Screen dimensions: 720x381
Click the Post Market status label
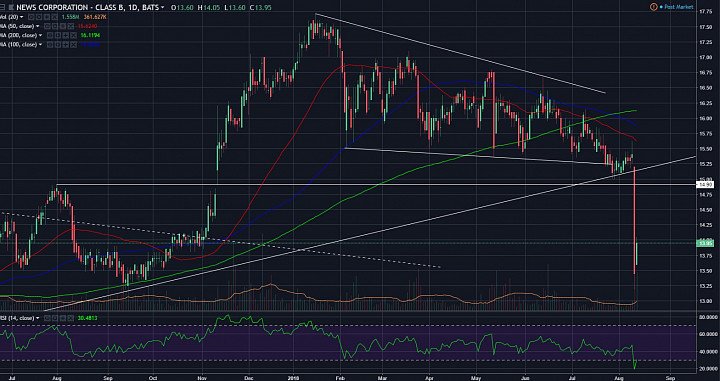pos(679,7)
